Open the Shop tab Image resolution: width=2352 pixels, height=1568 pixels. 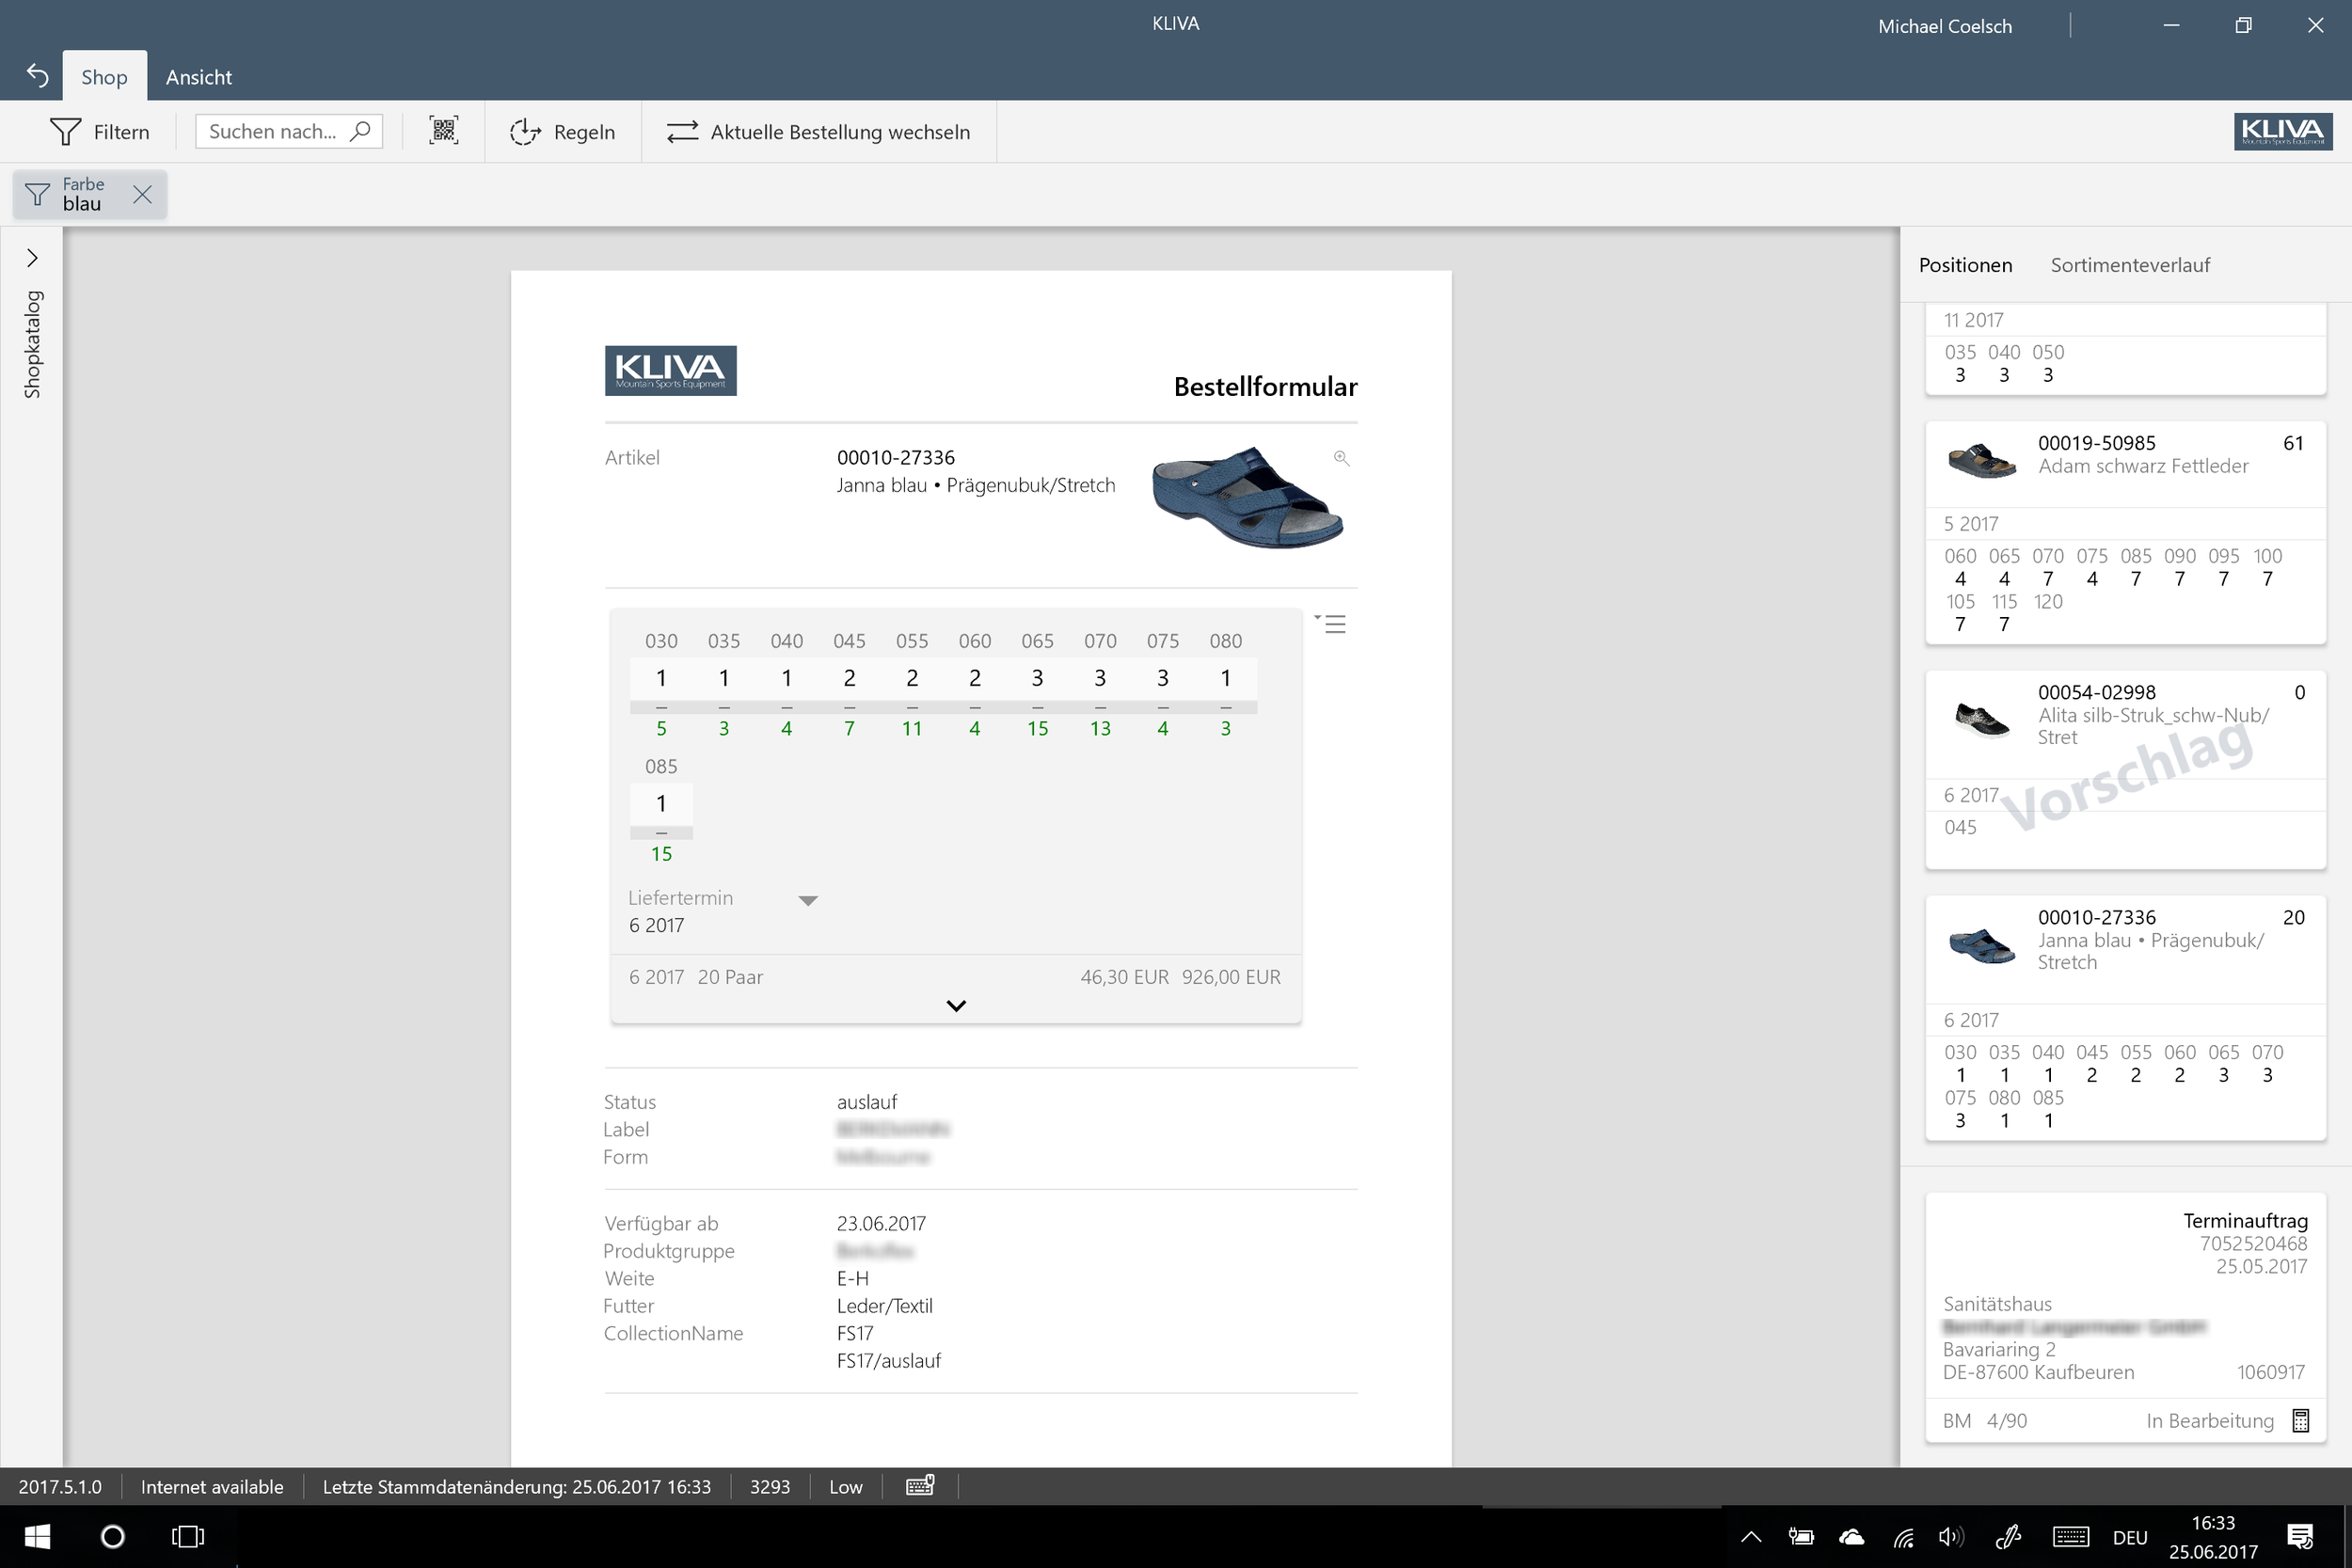[x=104, y=76]
